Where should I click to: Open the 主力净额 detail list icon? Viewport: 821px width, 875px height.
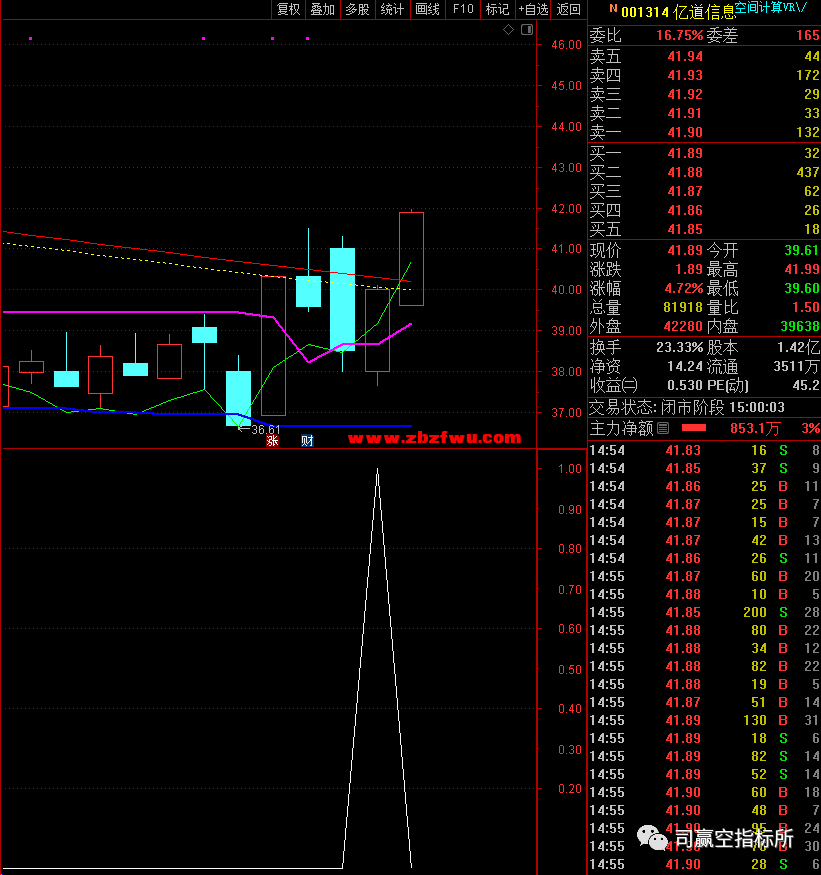click(x=663, y=428)
